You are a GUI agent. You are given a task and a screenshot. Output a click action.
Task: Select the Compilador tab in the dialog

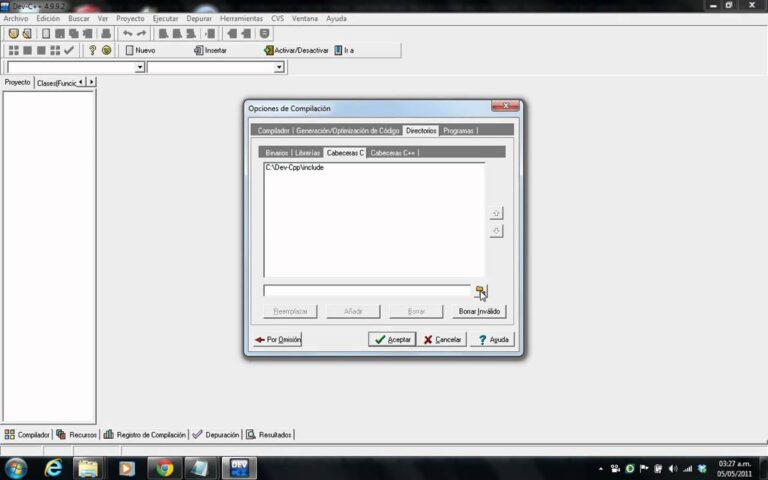(x=273, y=131)
